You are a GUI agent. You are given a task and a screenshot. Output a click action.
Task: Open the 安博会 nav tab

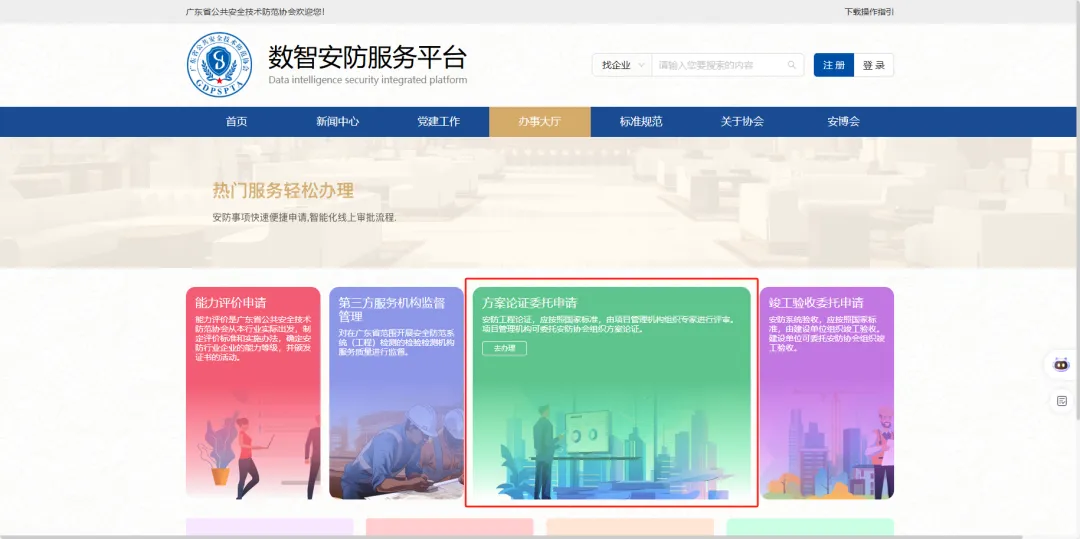click(x=844, y=122)
